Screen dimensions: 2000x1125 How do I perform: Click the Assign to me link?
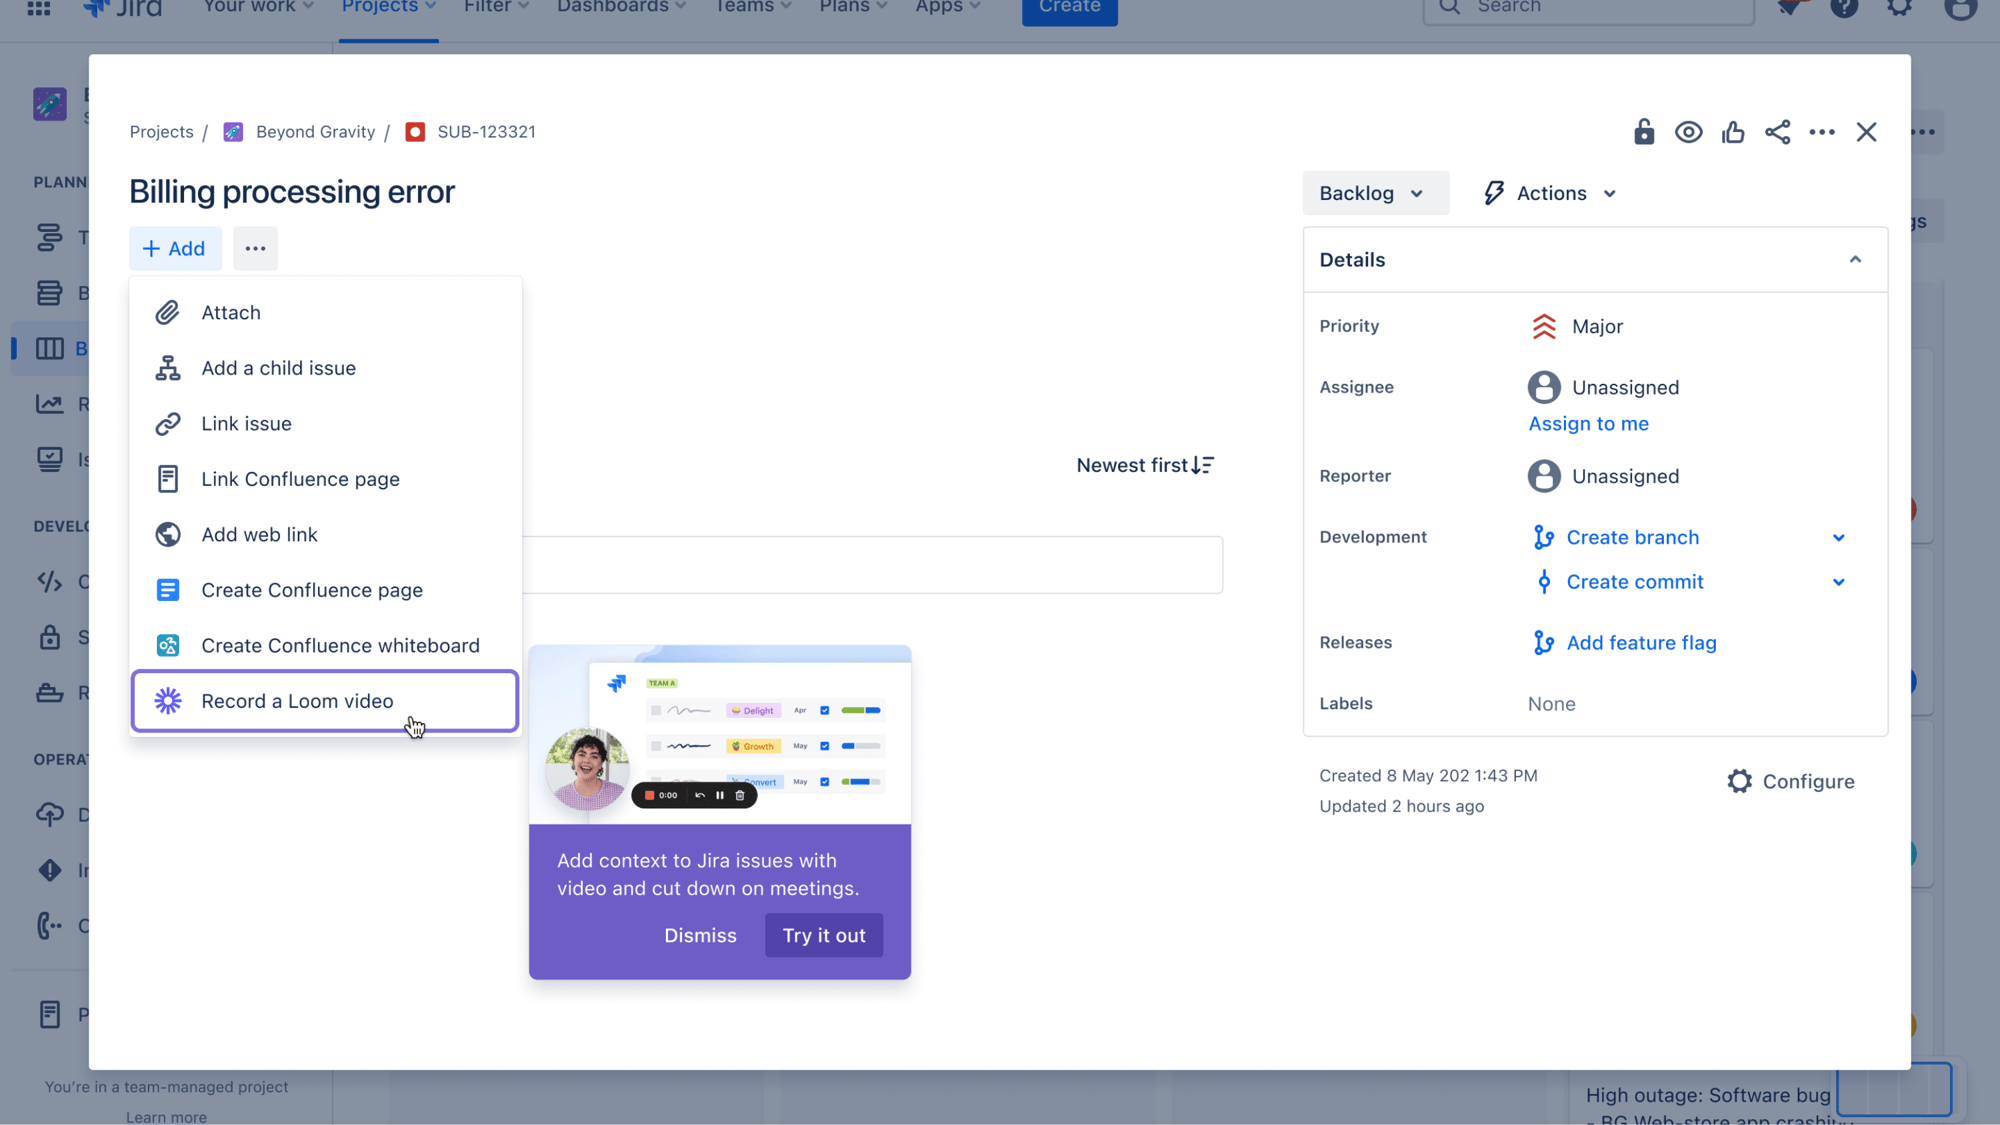pyautogui.click(x=1588, y=424)
